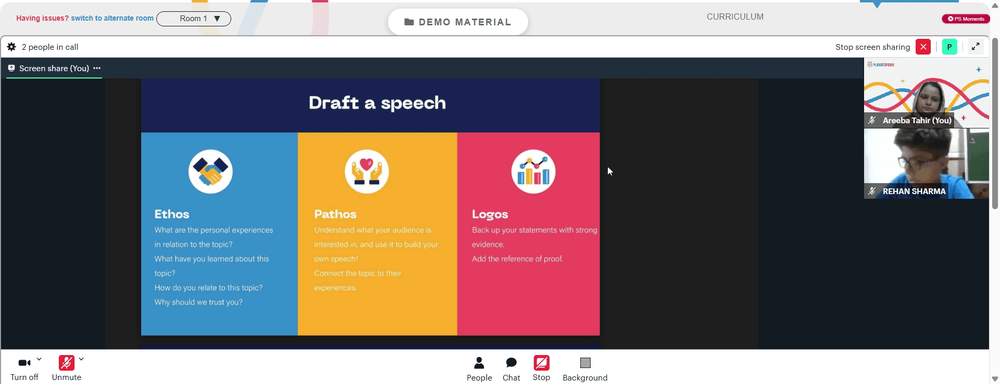The height and width of the screenshot is (384, 1000).
Task: Open Background effects options
Action: click(585, 369)
